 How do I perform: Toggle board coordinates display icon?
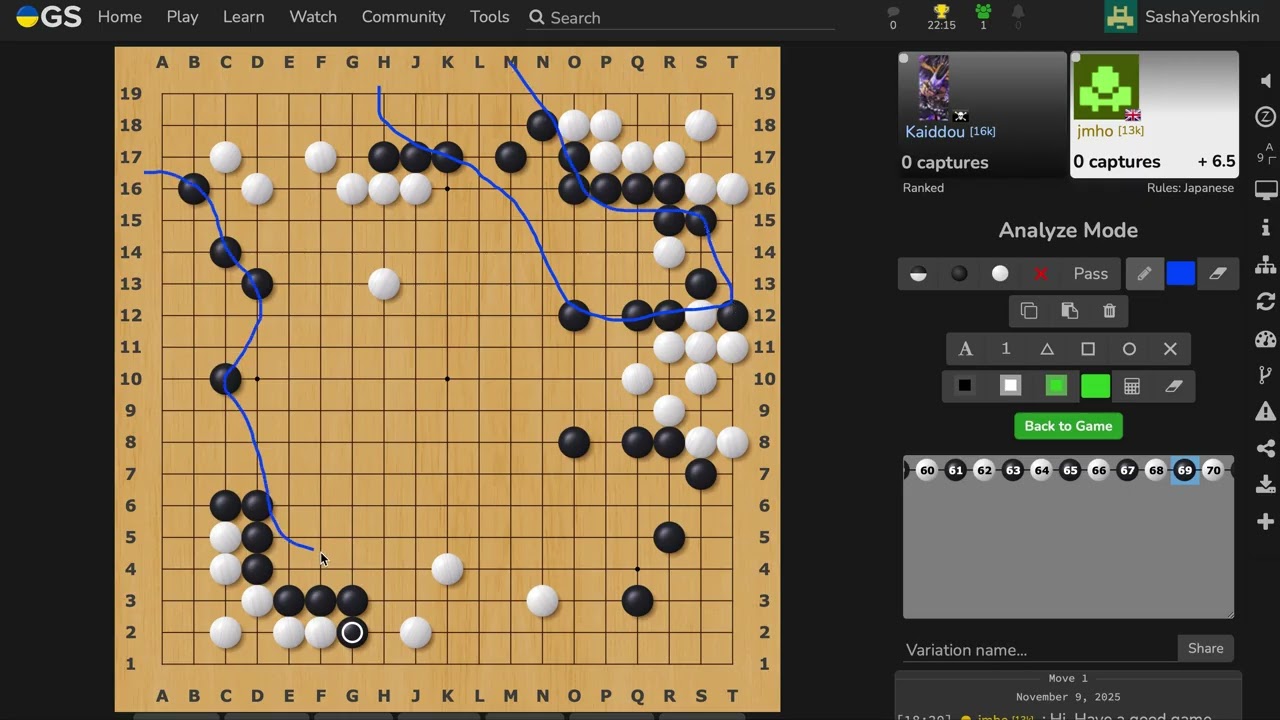click(1266, 153)
